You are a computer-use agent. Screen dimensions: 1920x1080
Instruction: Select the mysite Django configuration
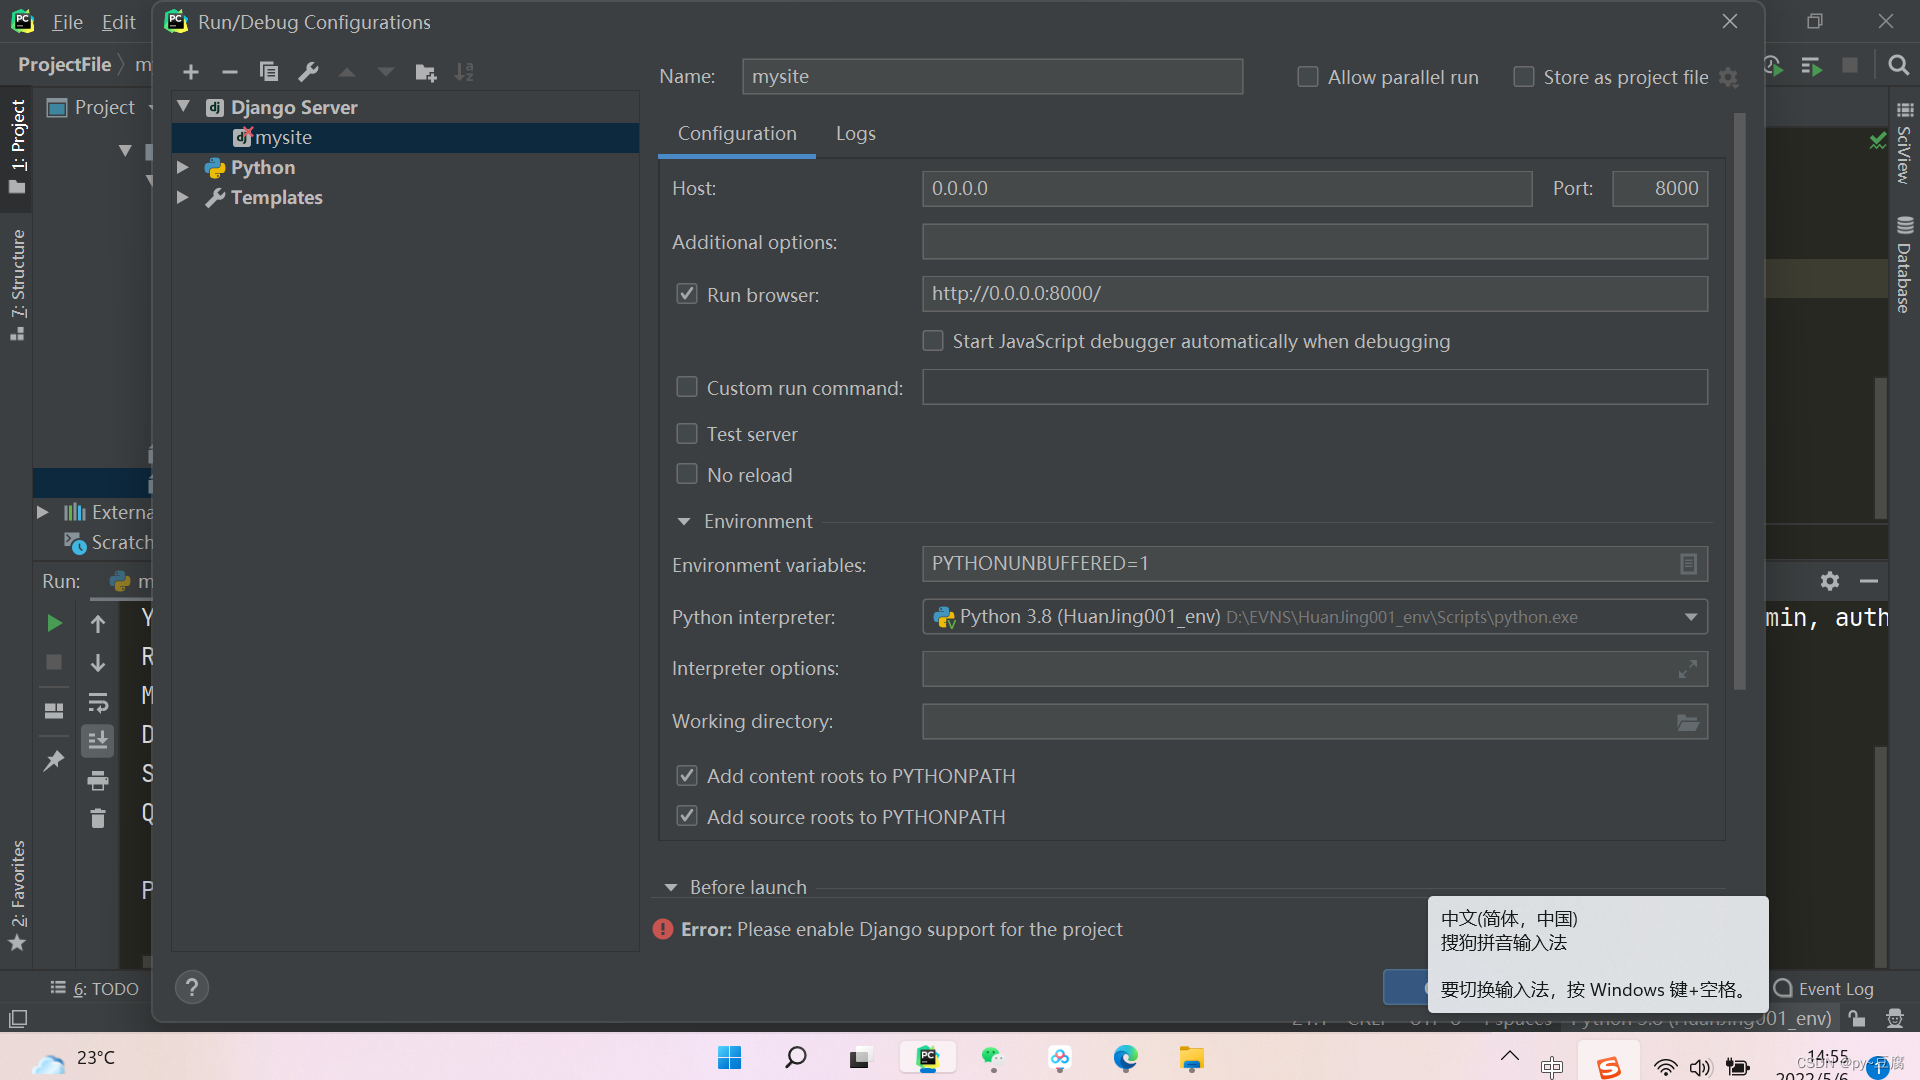coord(283,137)
